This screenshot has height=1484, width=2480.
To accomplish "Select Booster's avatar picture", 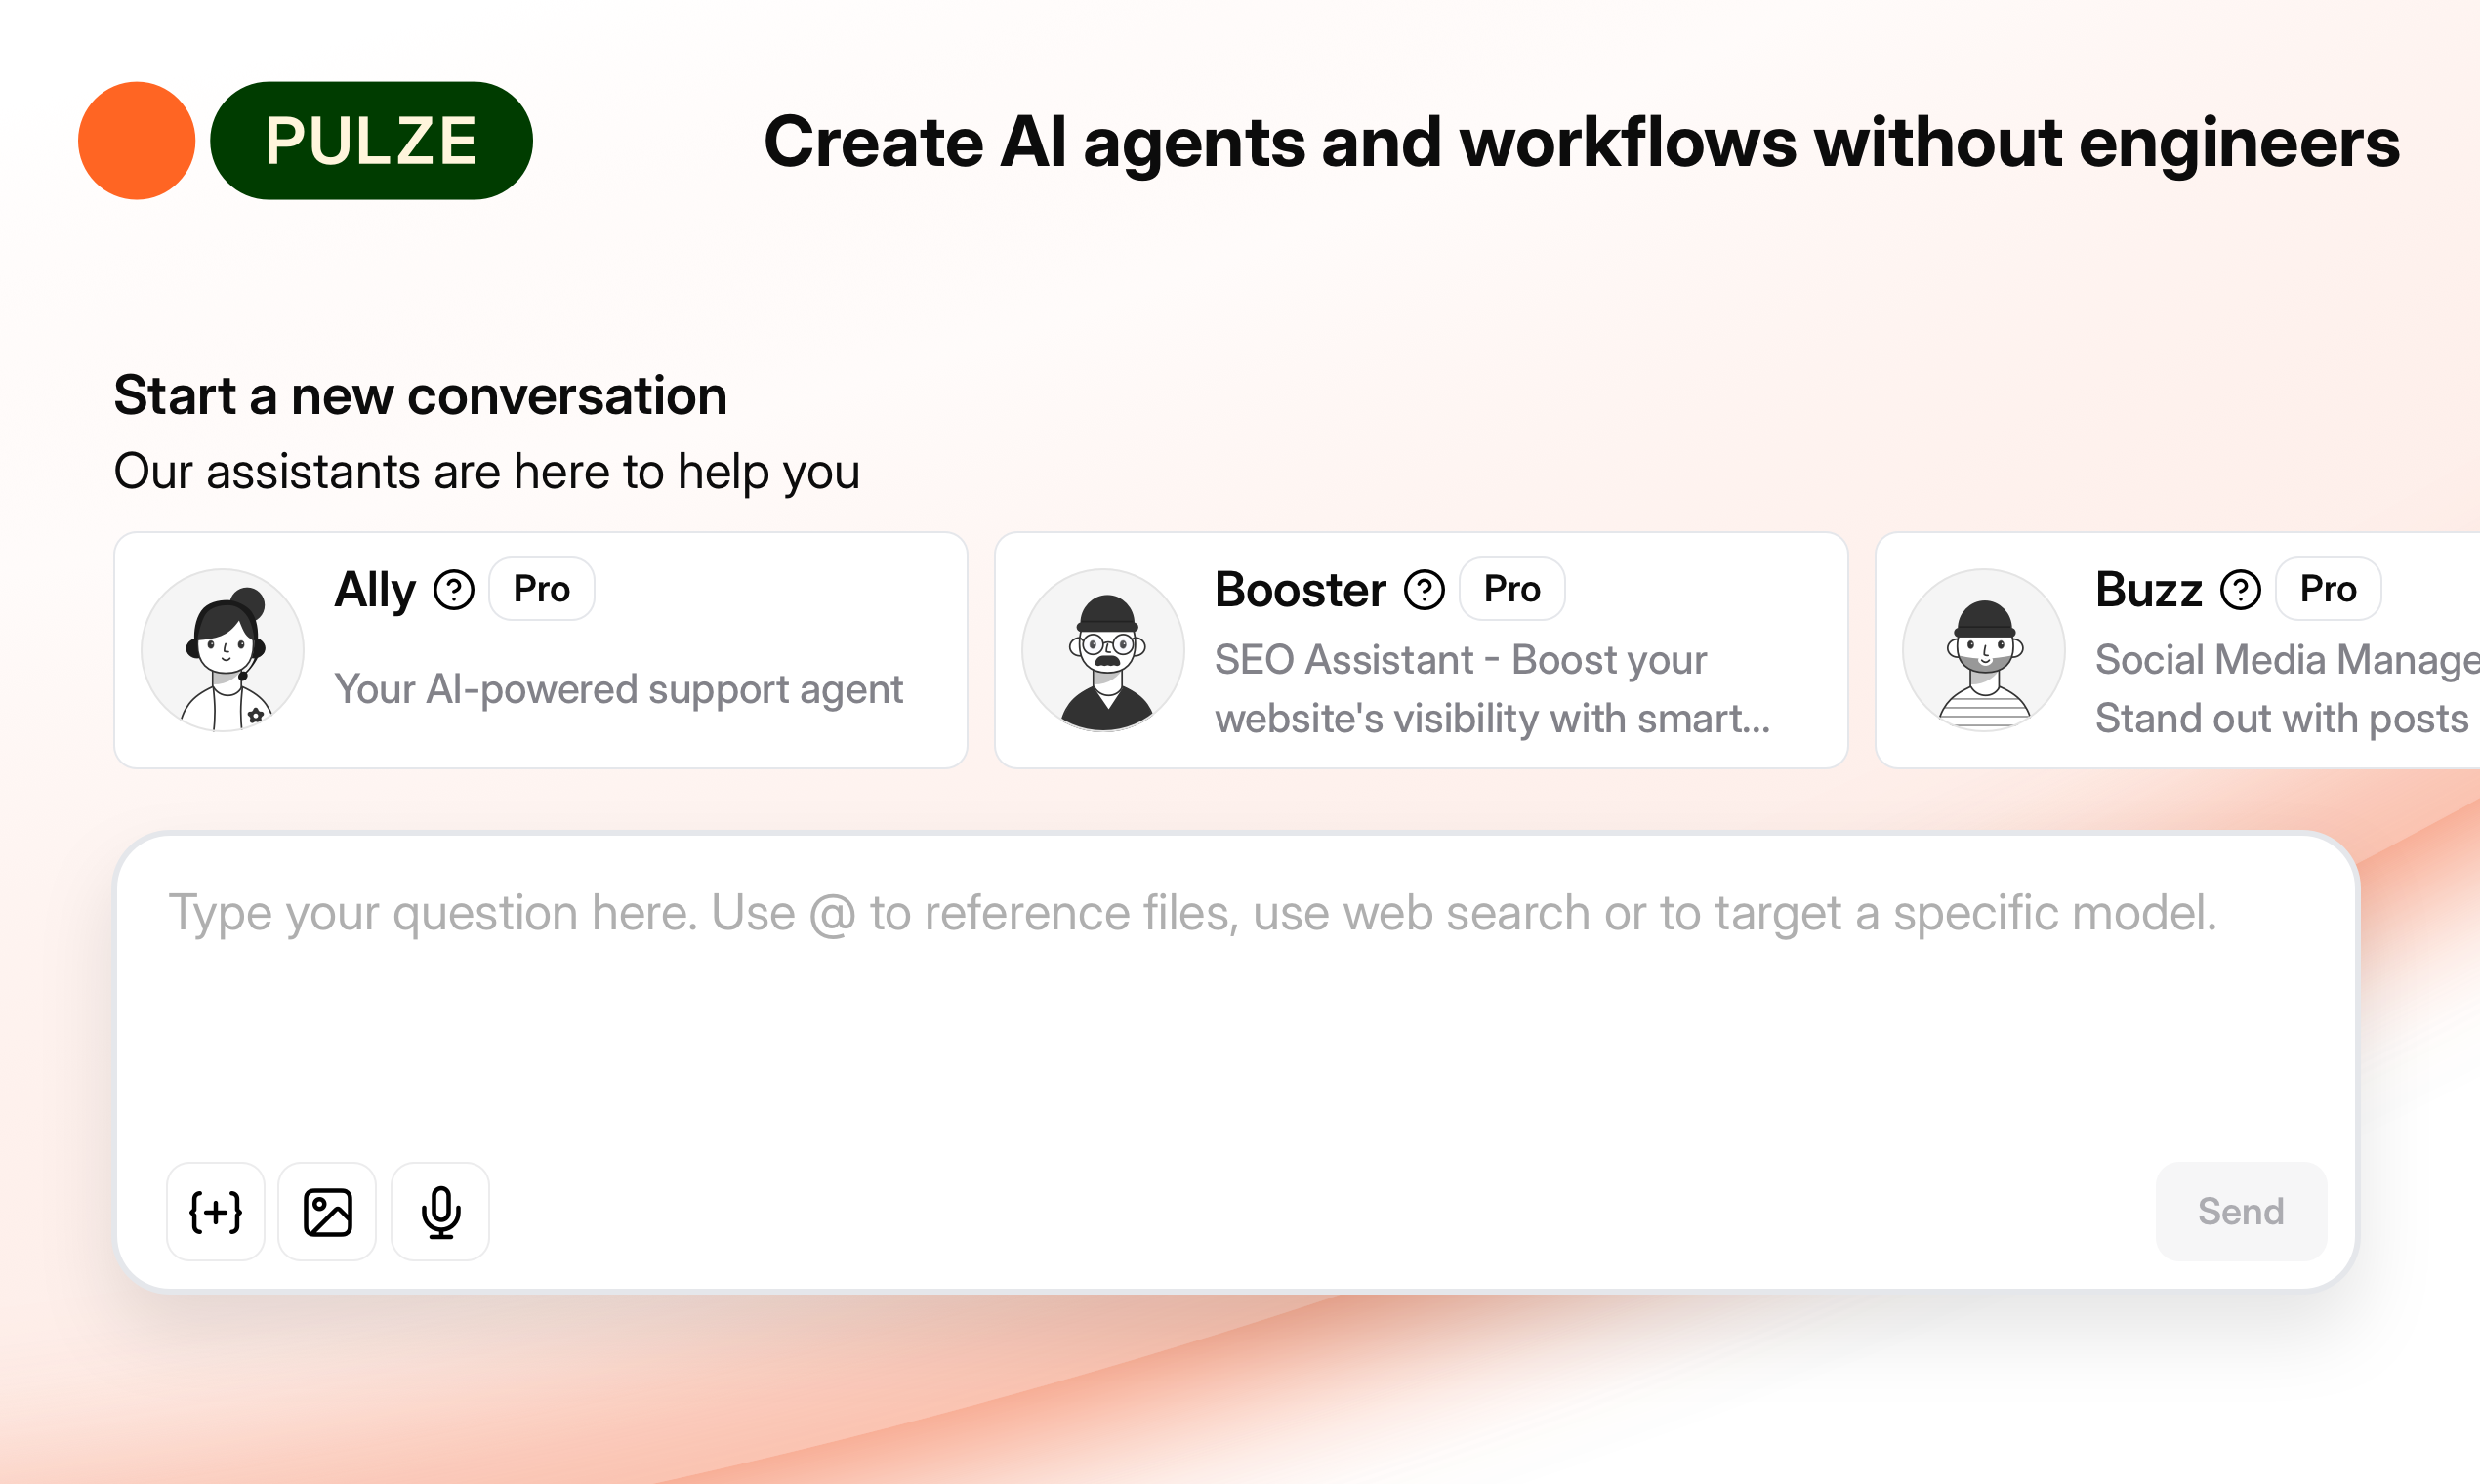I will tap(1104, 650).
